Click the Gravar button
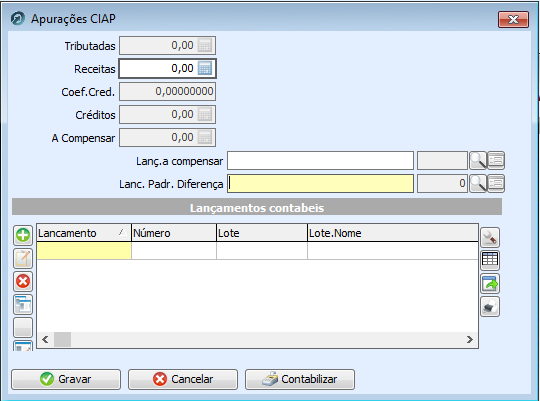Screen dimensions: 540x401 coord(66,379)
